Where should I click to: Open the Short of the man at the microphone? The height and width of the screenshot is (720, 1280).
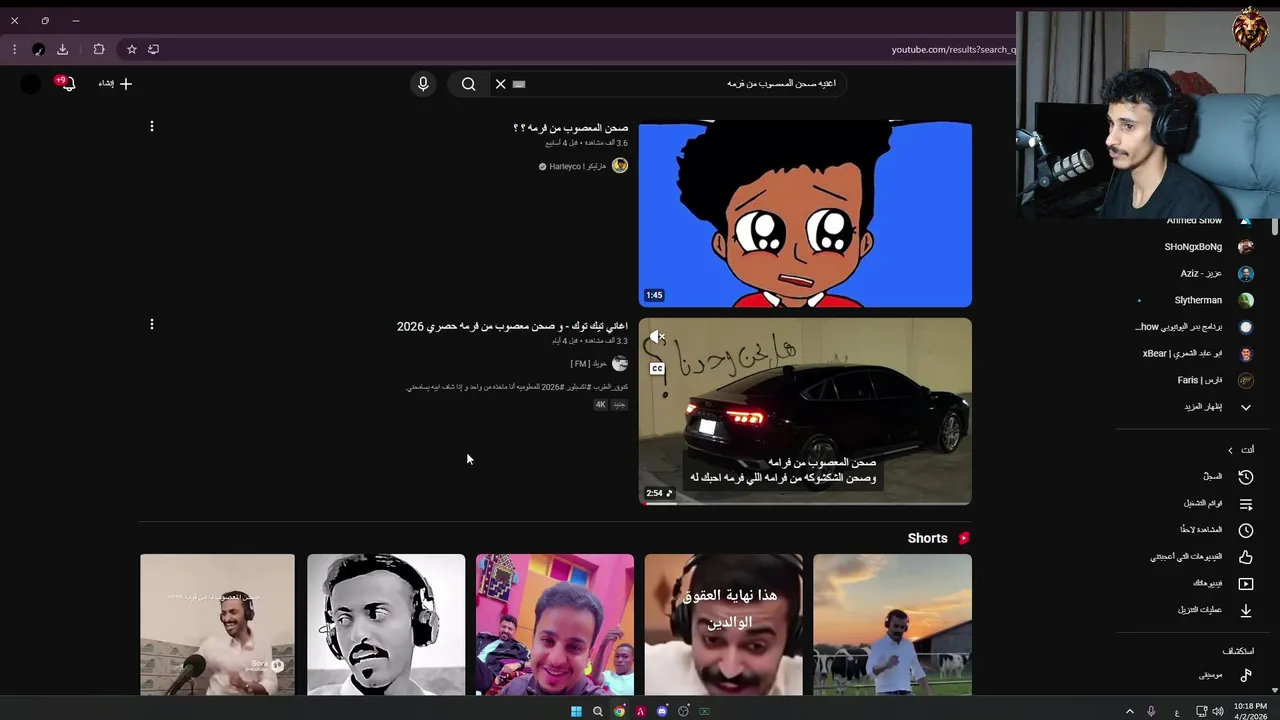pyautogui.click(x=217, y=625)
